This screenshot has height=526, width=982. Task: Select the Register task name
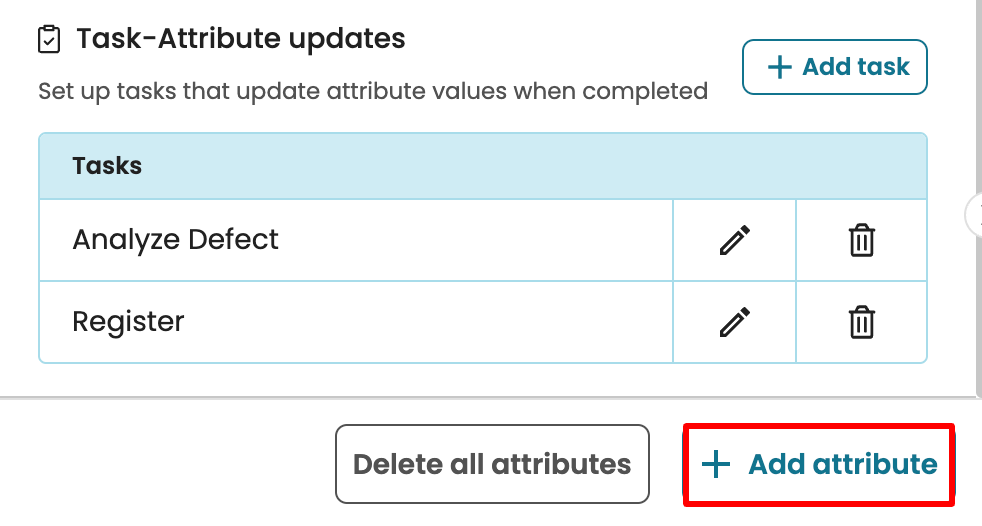click(129, 322)
